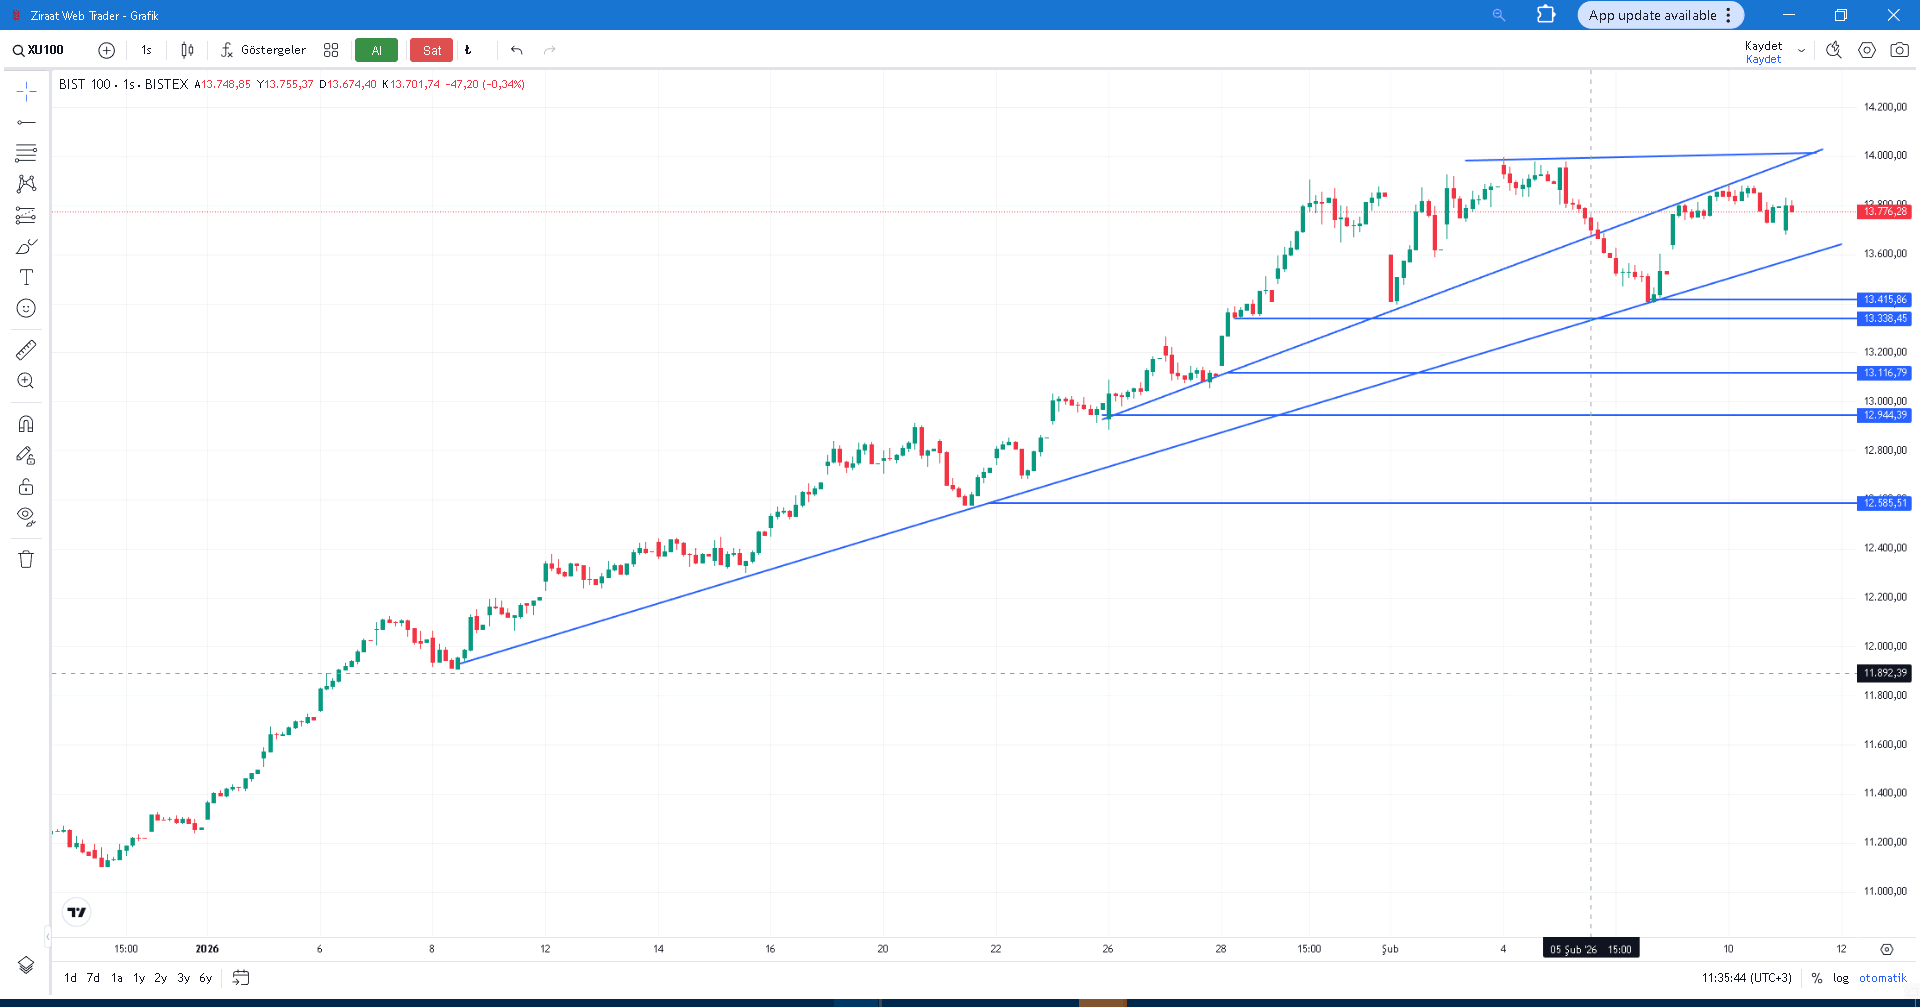Open chart settings hexagon icon
1920x1007 pixels.
coord(1866,50)
